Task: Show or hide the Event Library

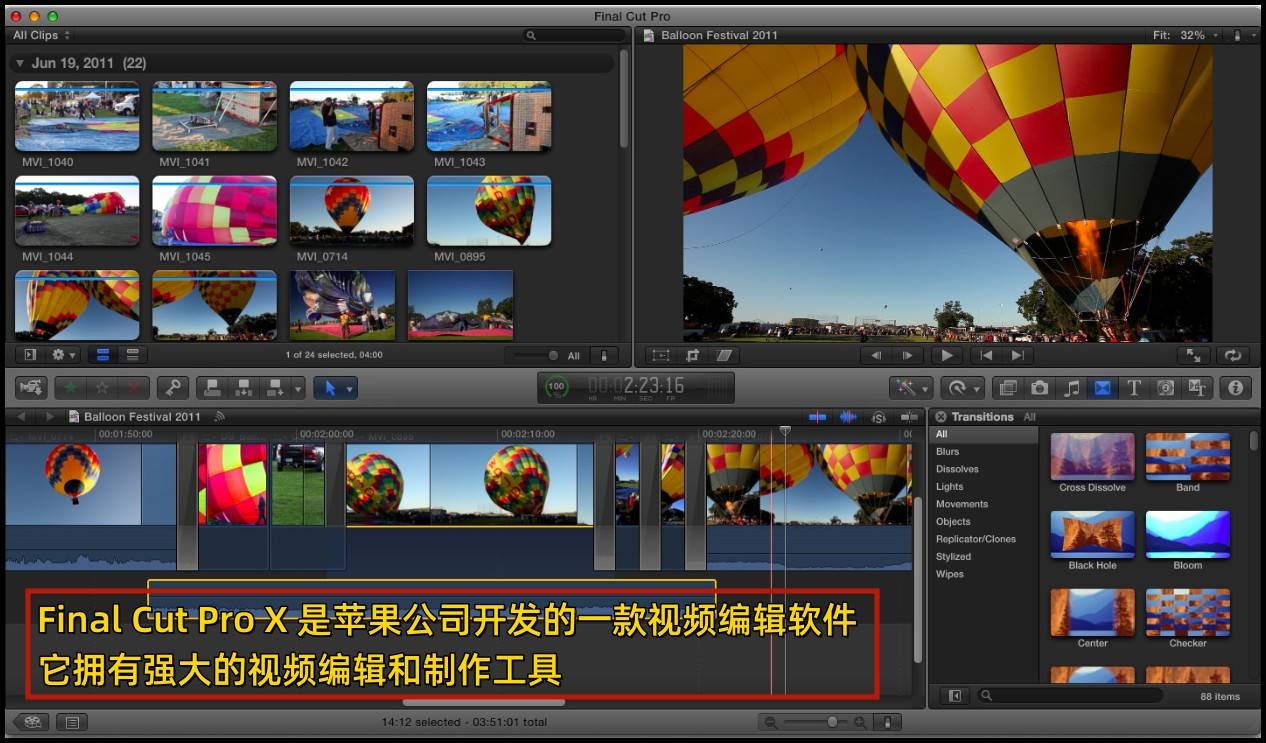Action: pos(30,354)
